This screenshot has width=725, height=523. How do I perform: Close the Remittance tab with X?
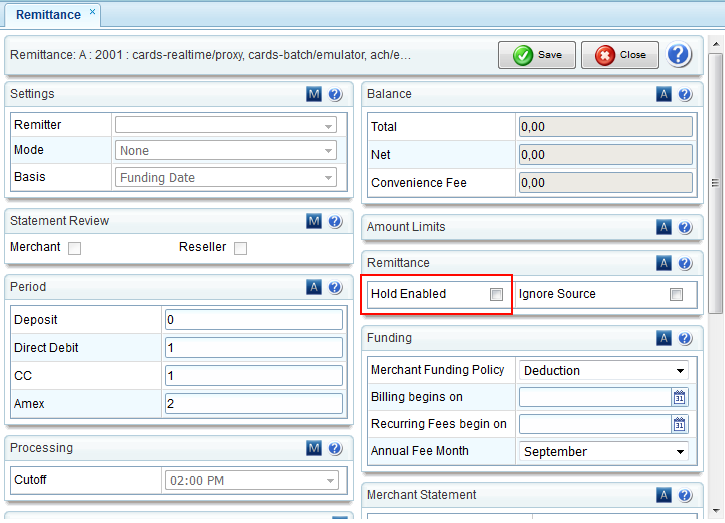[x=92, y=13]
